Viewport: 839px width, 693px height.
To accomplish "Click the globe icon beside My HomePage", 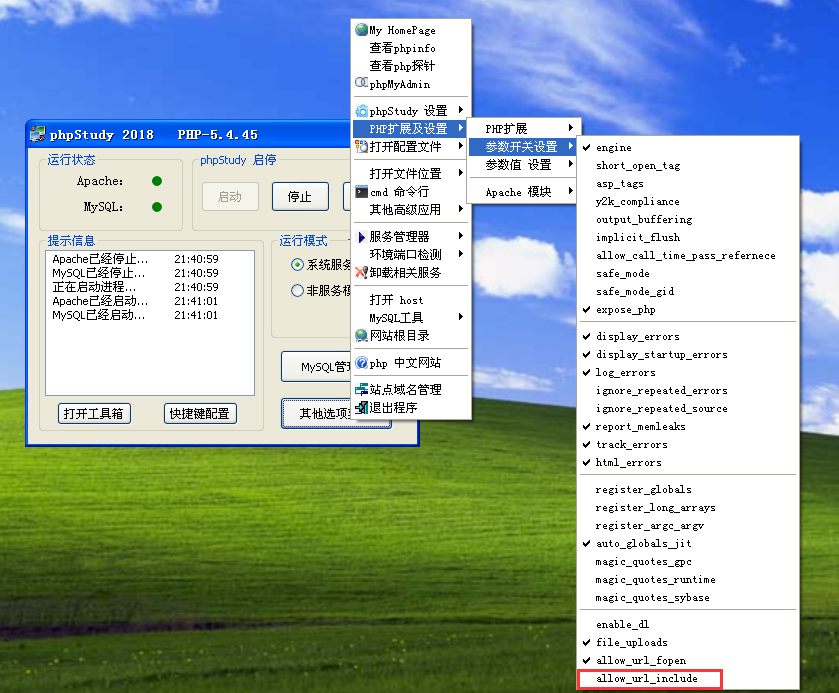I will pyautogui.click(x=361, y=29).
